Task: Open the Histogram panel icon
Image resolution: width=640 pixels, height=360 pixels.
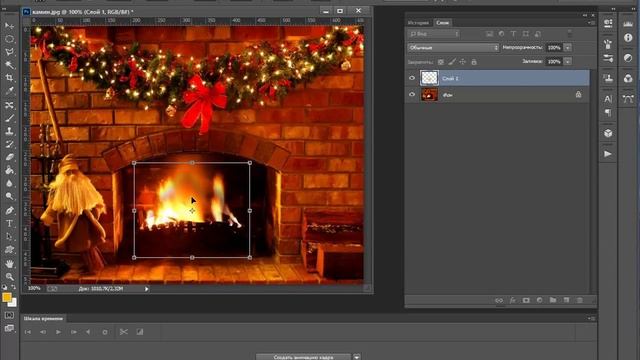Action: pyautogui.click(x=628, y=24)
